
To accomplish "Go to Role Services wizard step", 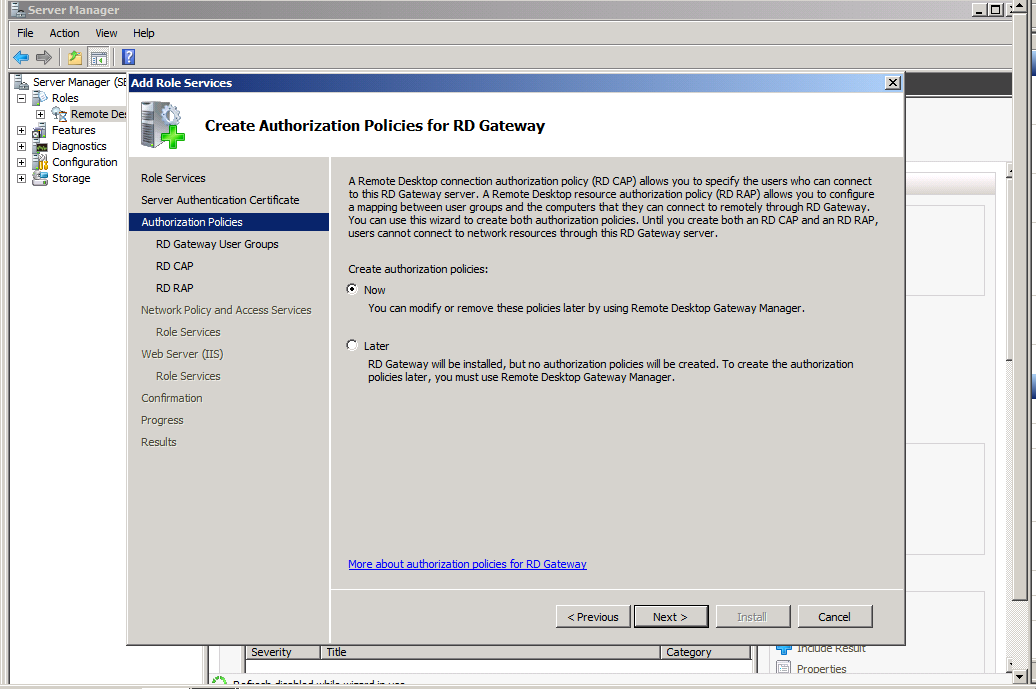I will (x=173, y=178).
